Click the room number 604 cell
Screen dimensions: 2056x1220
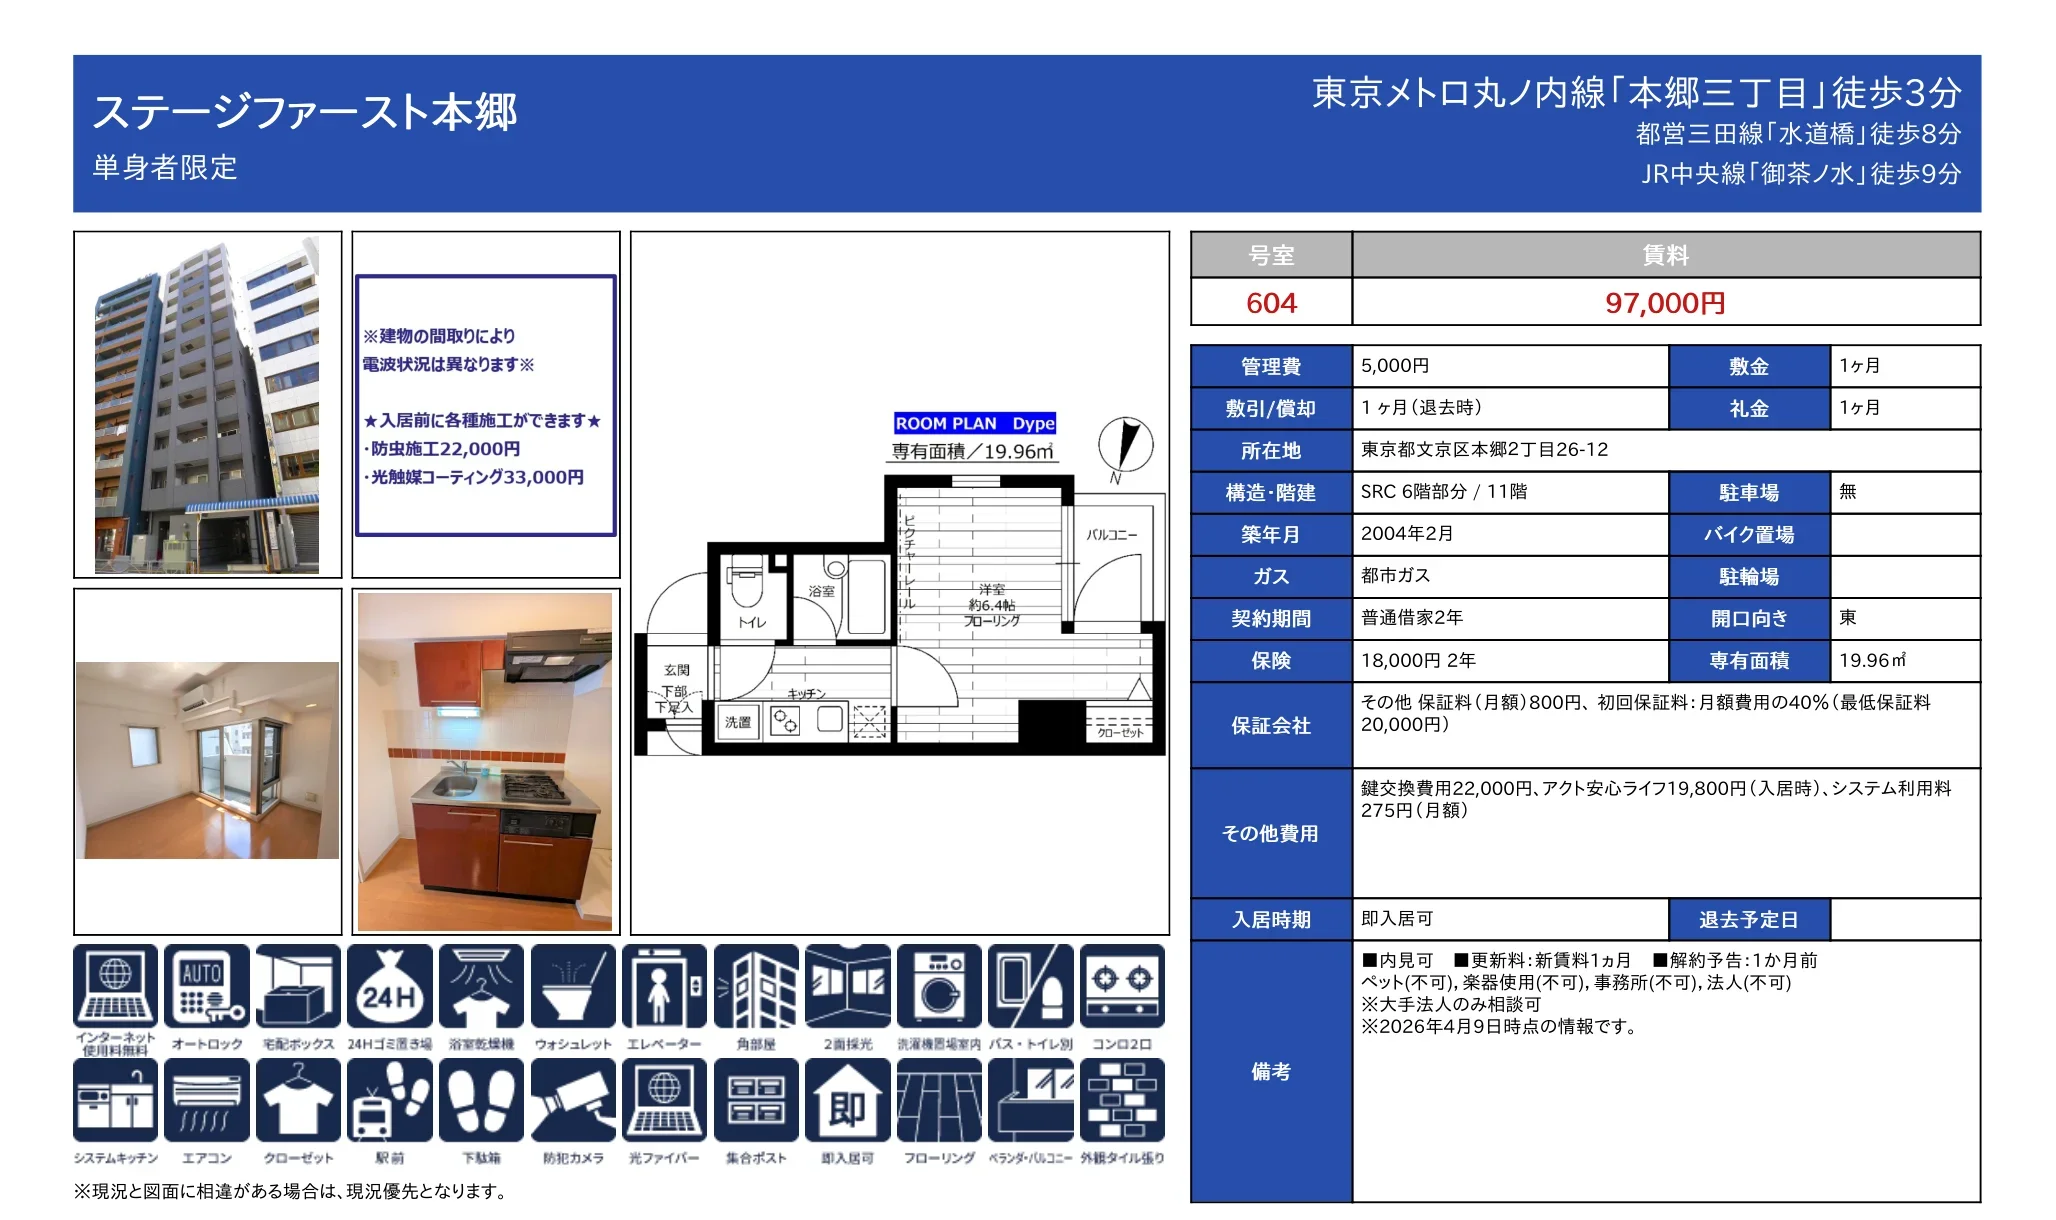click(1271, 302)
